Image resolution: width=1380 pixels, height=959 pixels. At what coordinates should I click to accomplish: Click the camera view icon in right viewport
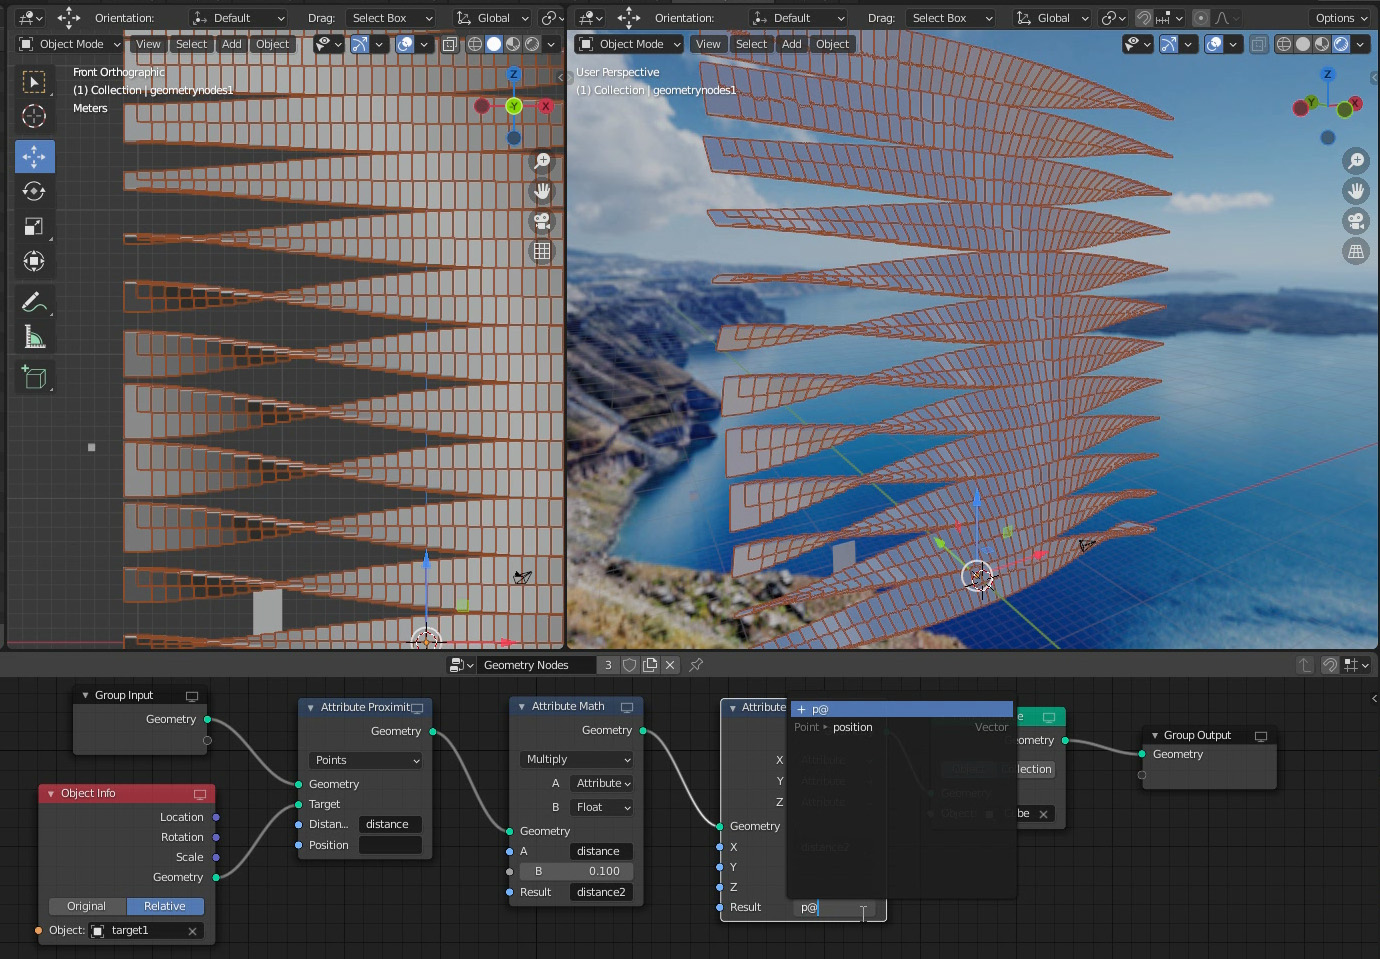click(x=1356, y=221)
